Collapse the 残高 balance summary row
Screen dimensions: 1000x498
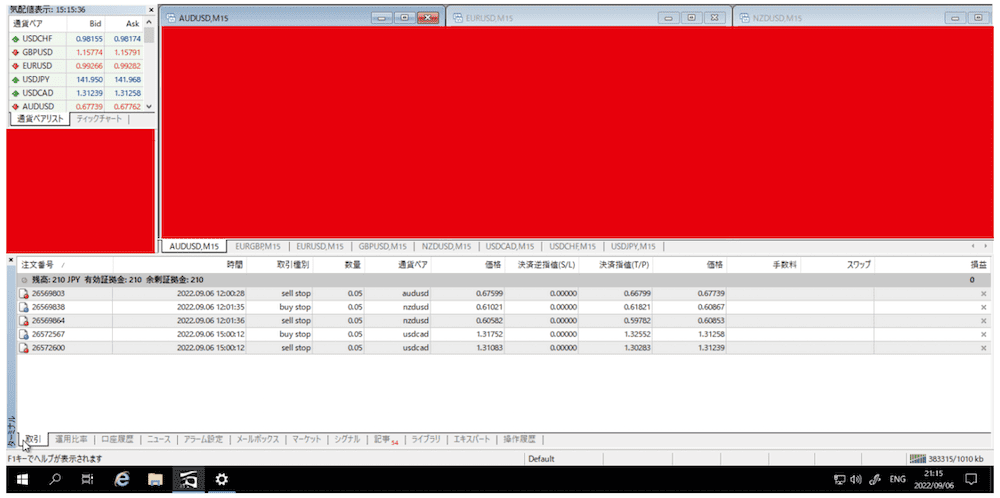pyautogui.click(x=24, y=280)
